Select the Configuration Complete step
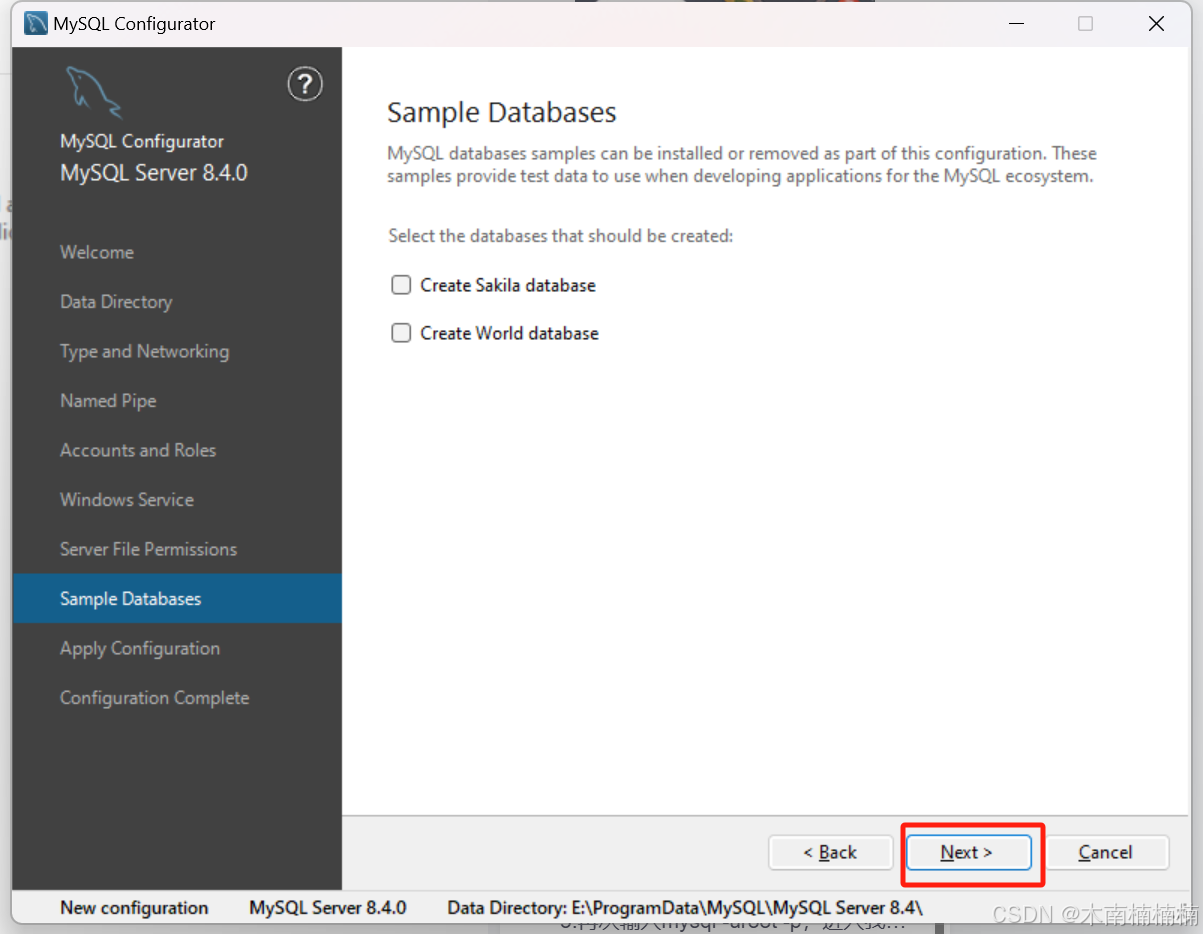Viewport: 1203px width, 934px height. tap(155, 698)
